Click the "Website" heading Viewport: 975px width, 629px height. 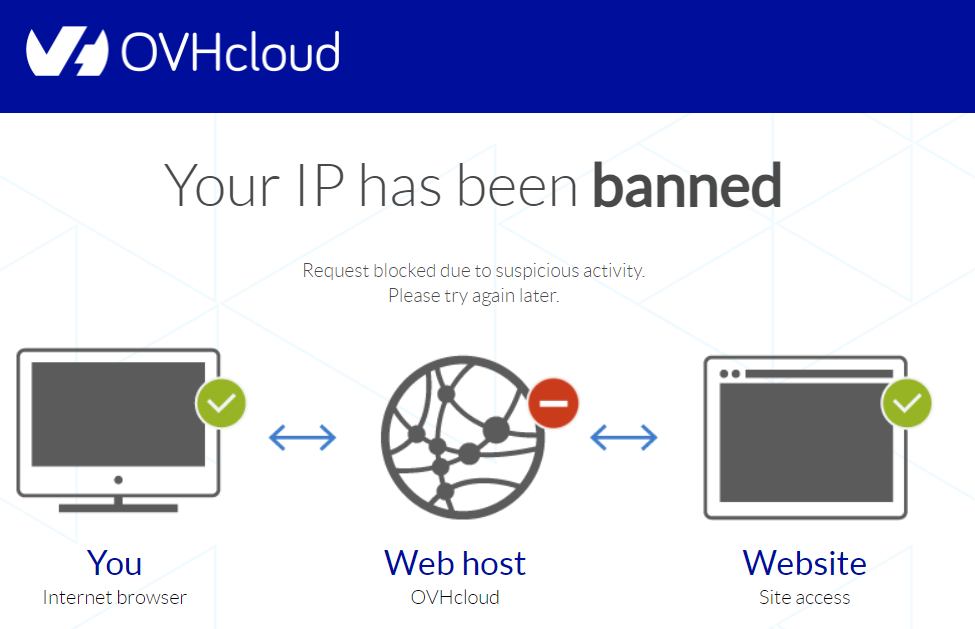(x=805, y=563)
